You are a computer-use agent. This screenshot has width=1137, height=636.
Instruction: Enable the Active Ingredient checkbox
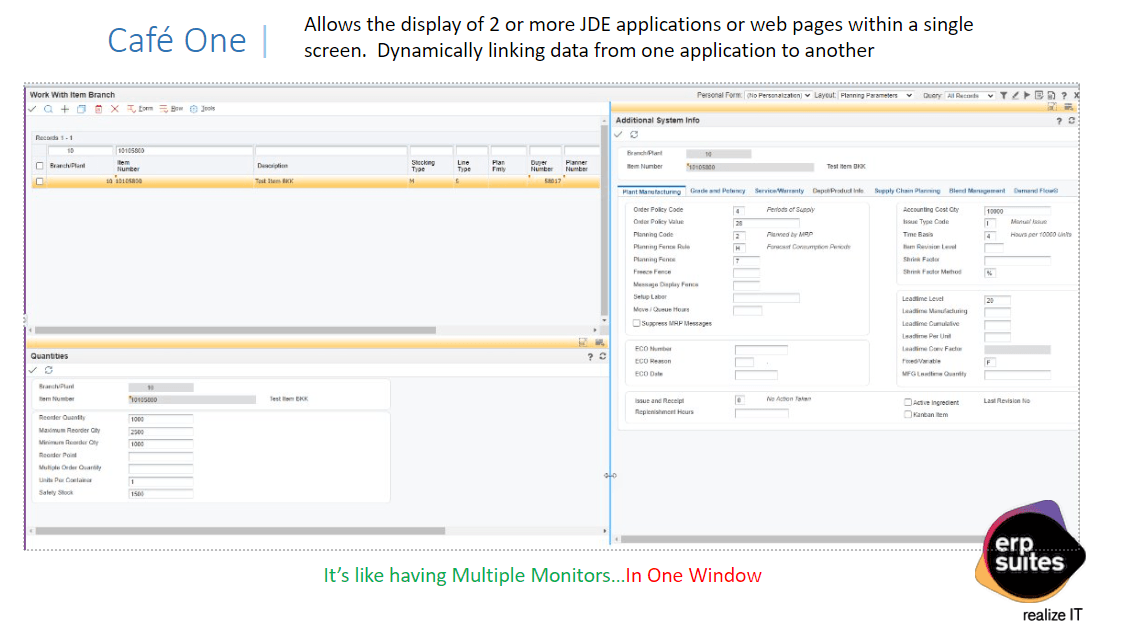pos(909,402)
